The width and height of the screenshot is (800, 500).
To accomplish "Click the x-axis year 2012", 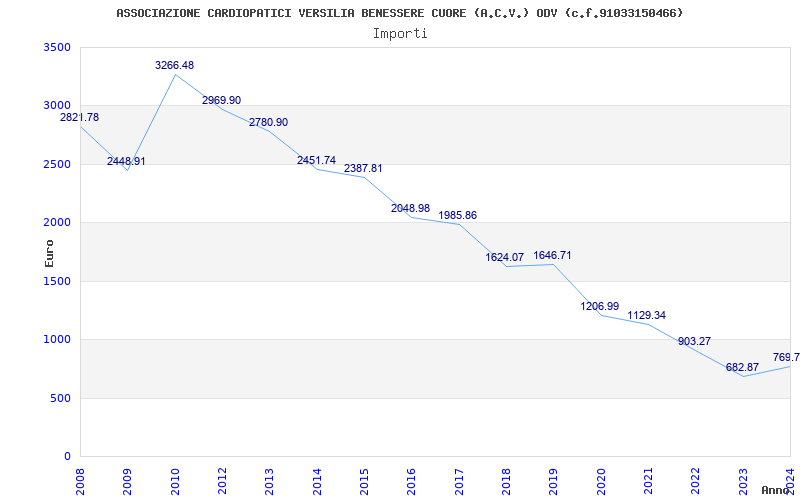I will point(222,481).
